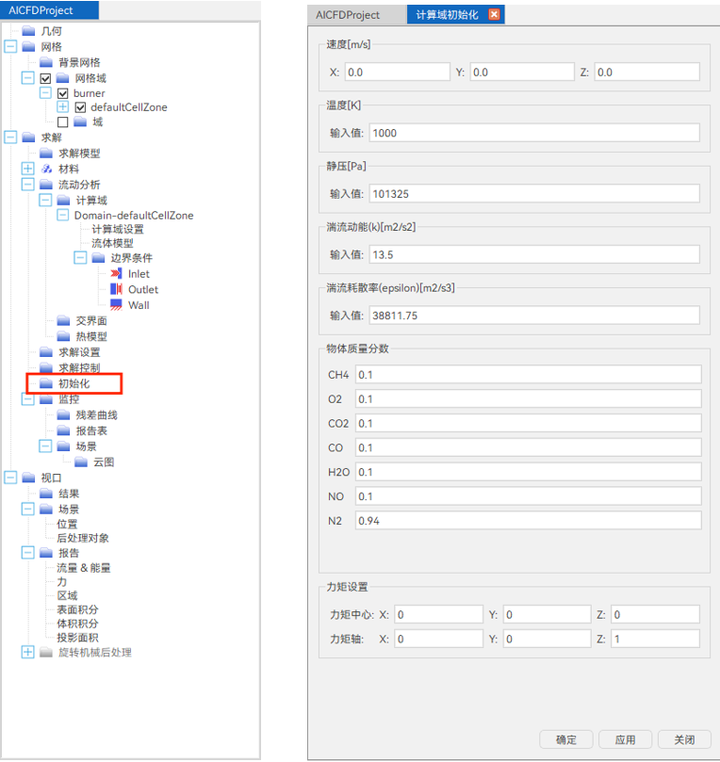
Task: Click the 力矩中心 X input field
Action: pos(439,614)
